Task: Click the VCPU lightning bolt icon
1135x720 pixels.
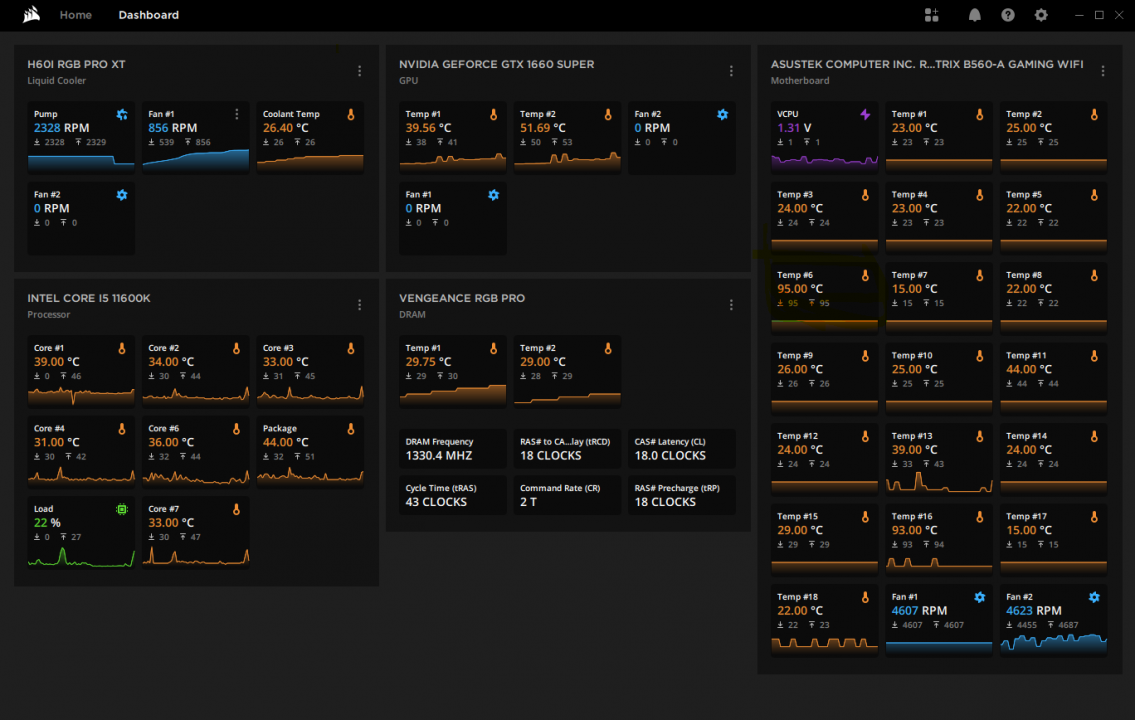Action: pos(865,114)
